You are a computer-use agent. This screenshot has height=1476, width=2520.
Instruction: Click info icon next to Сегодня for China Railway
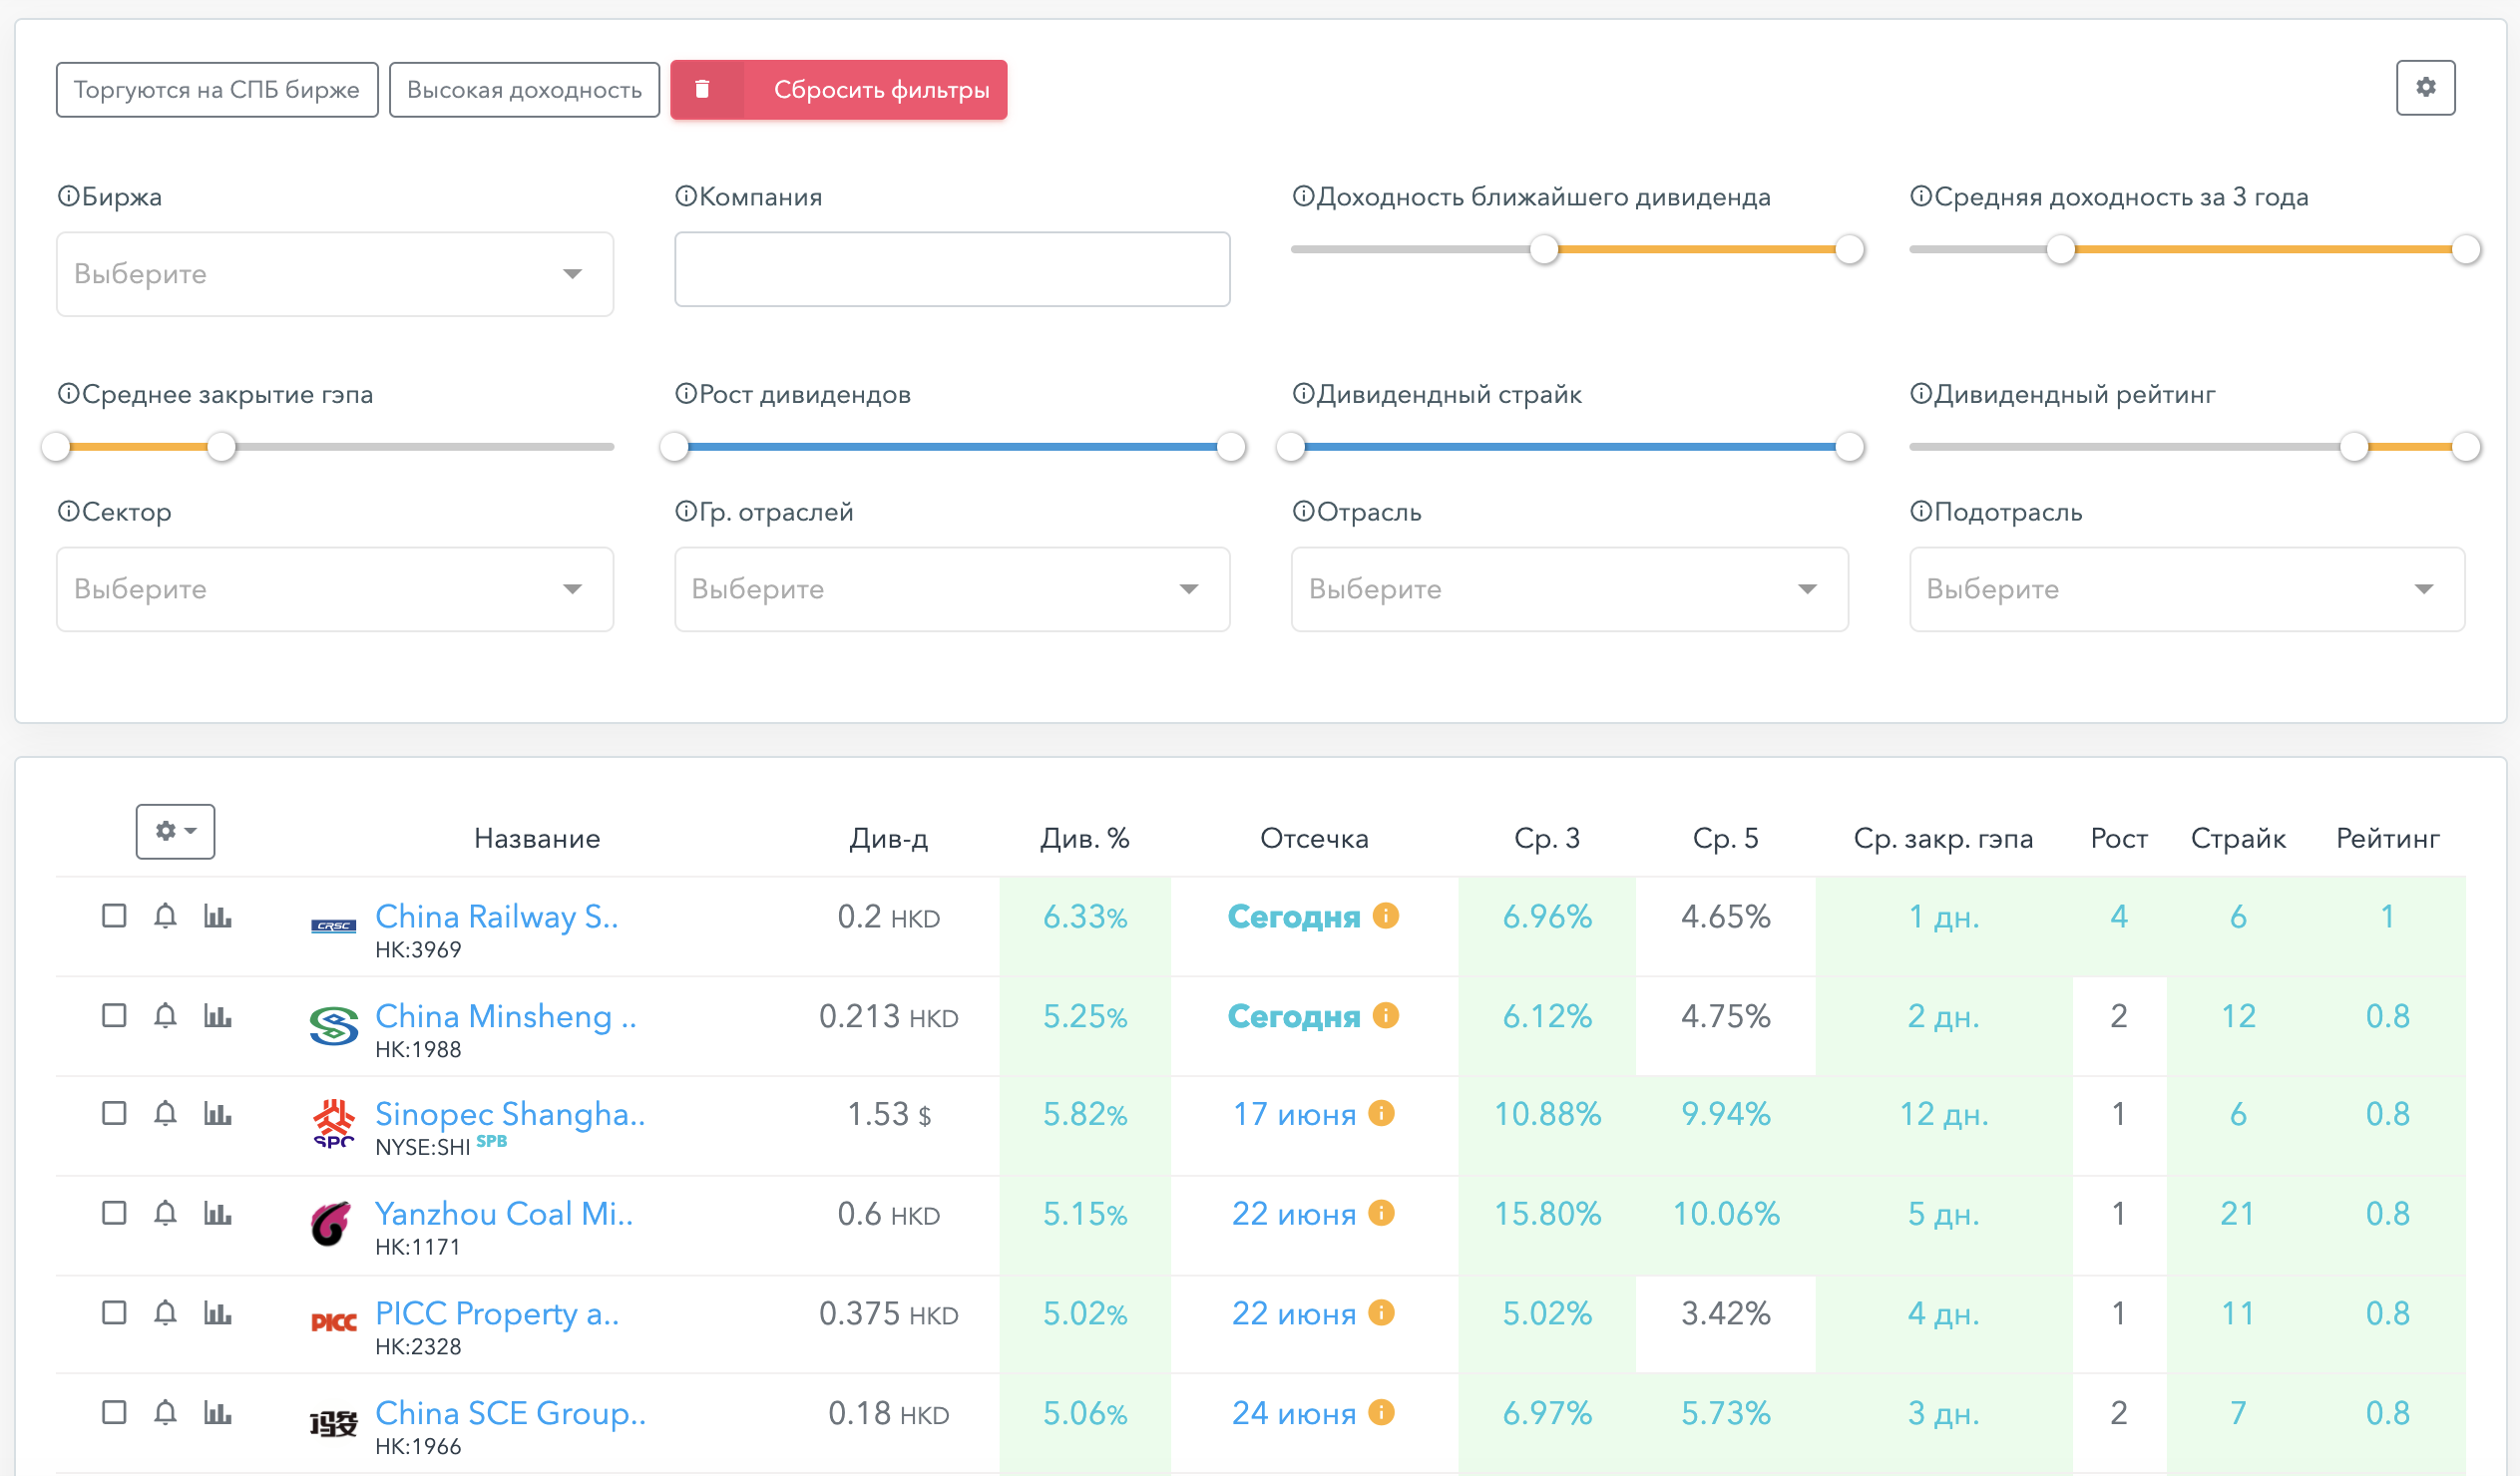click(1385, 915)
